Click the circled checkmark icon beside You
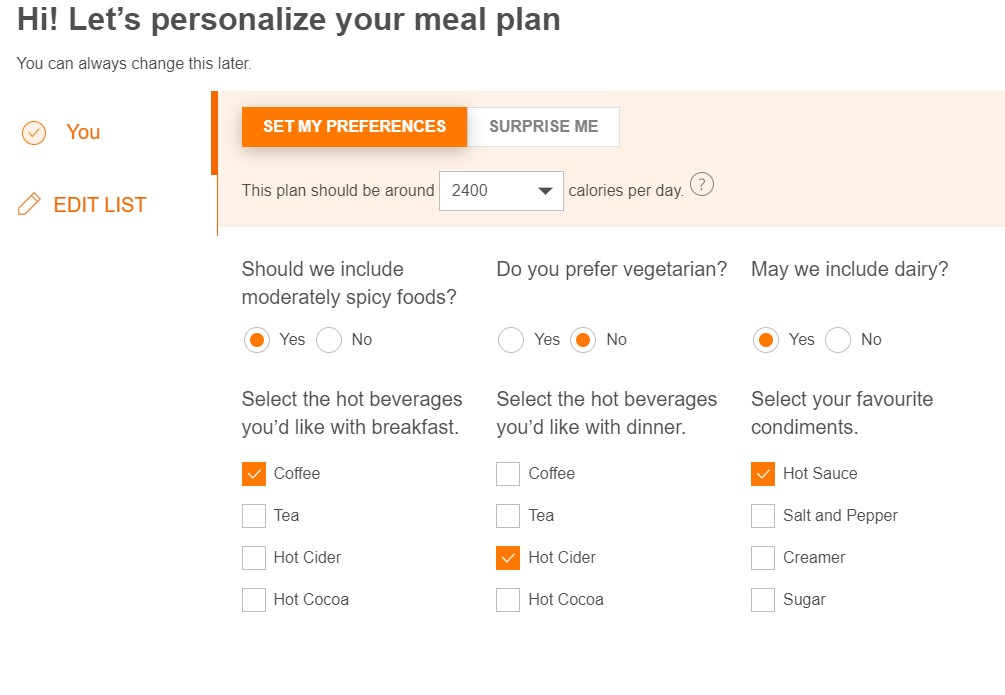Viewport: 1005px width, 695px height. point(34,133)
